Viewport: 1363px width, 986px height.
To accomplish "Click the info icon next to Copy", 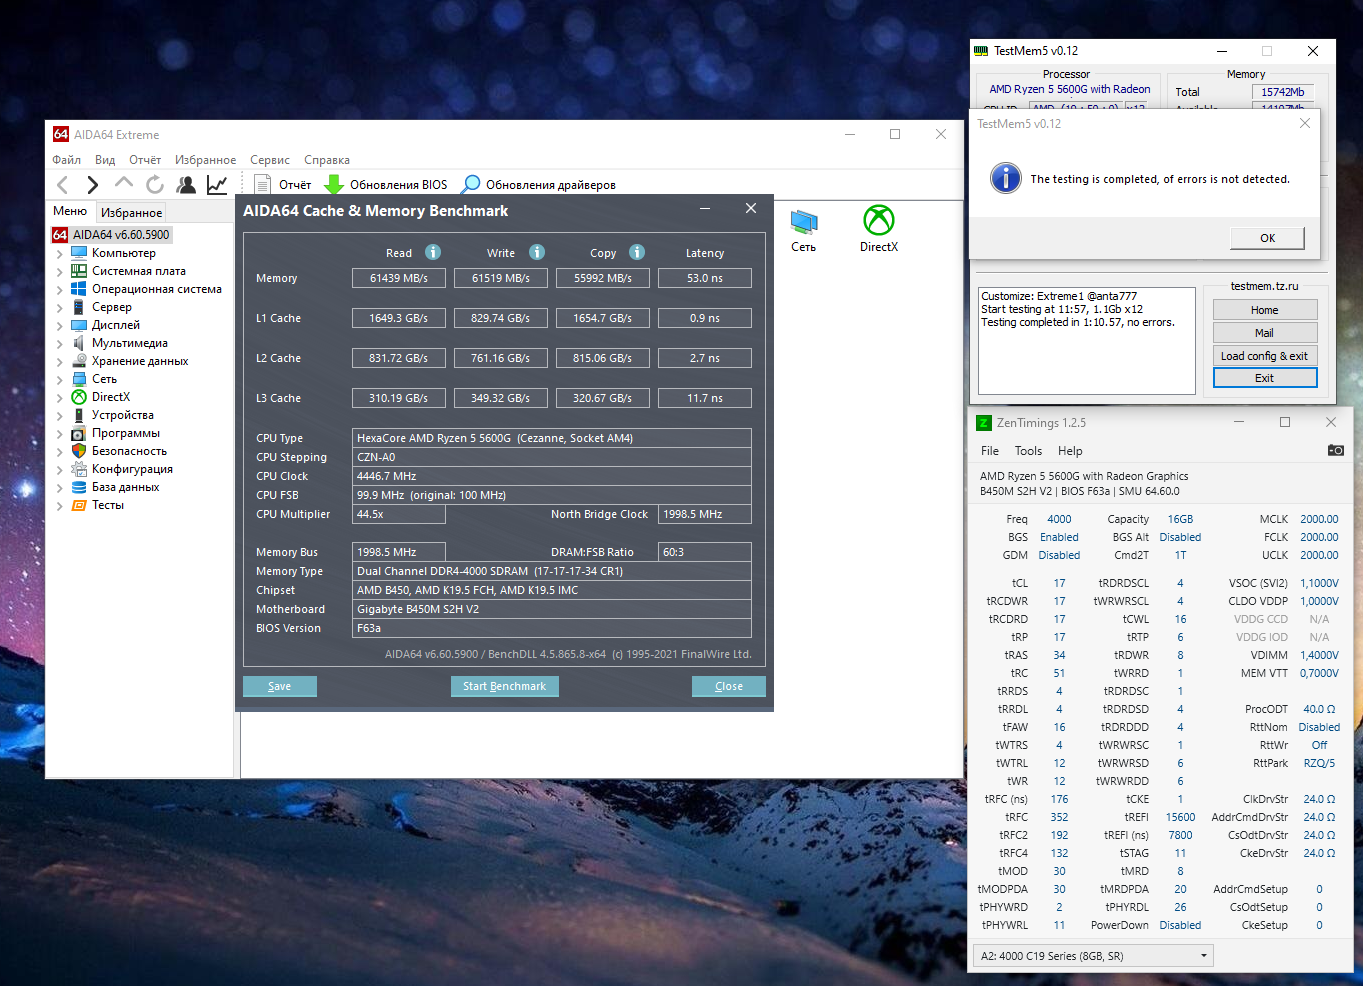I will tap(637, 252).
